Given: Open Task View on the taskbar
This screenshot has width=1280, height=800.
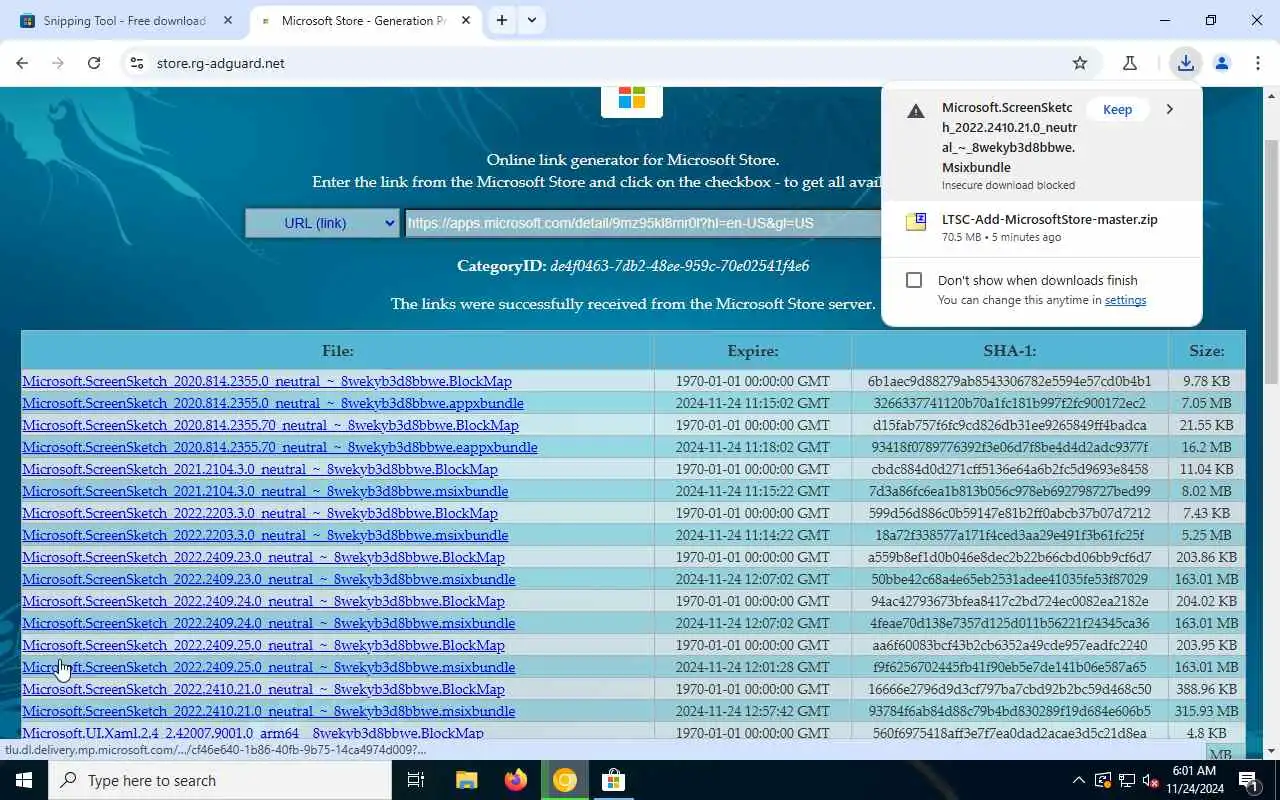Looking at the screenshot, I should point(416,780).
